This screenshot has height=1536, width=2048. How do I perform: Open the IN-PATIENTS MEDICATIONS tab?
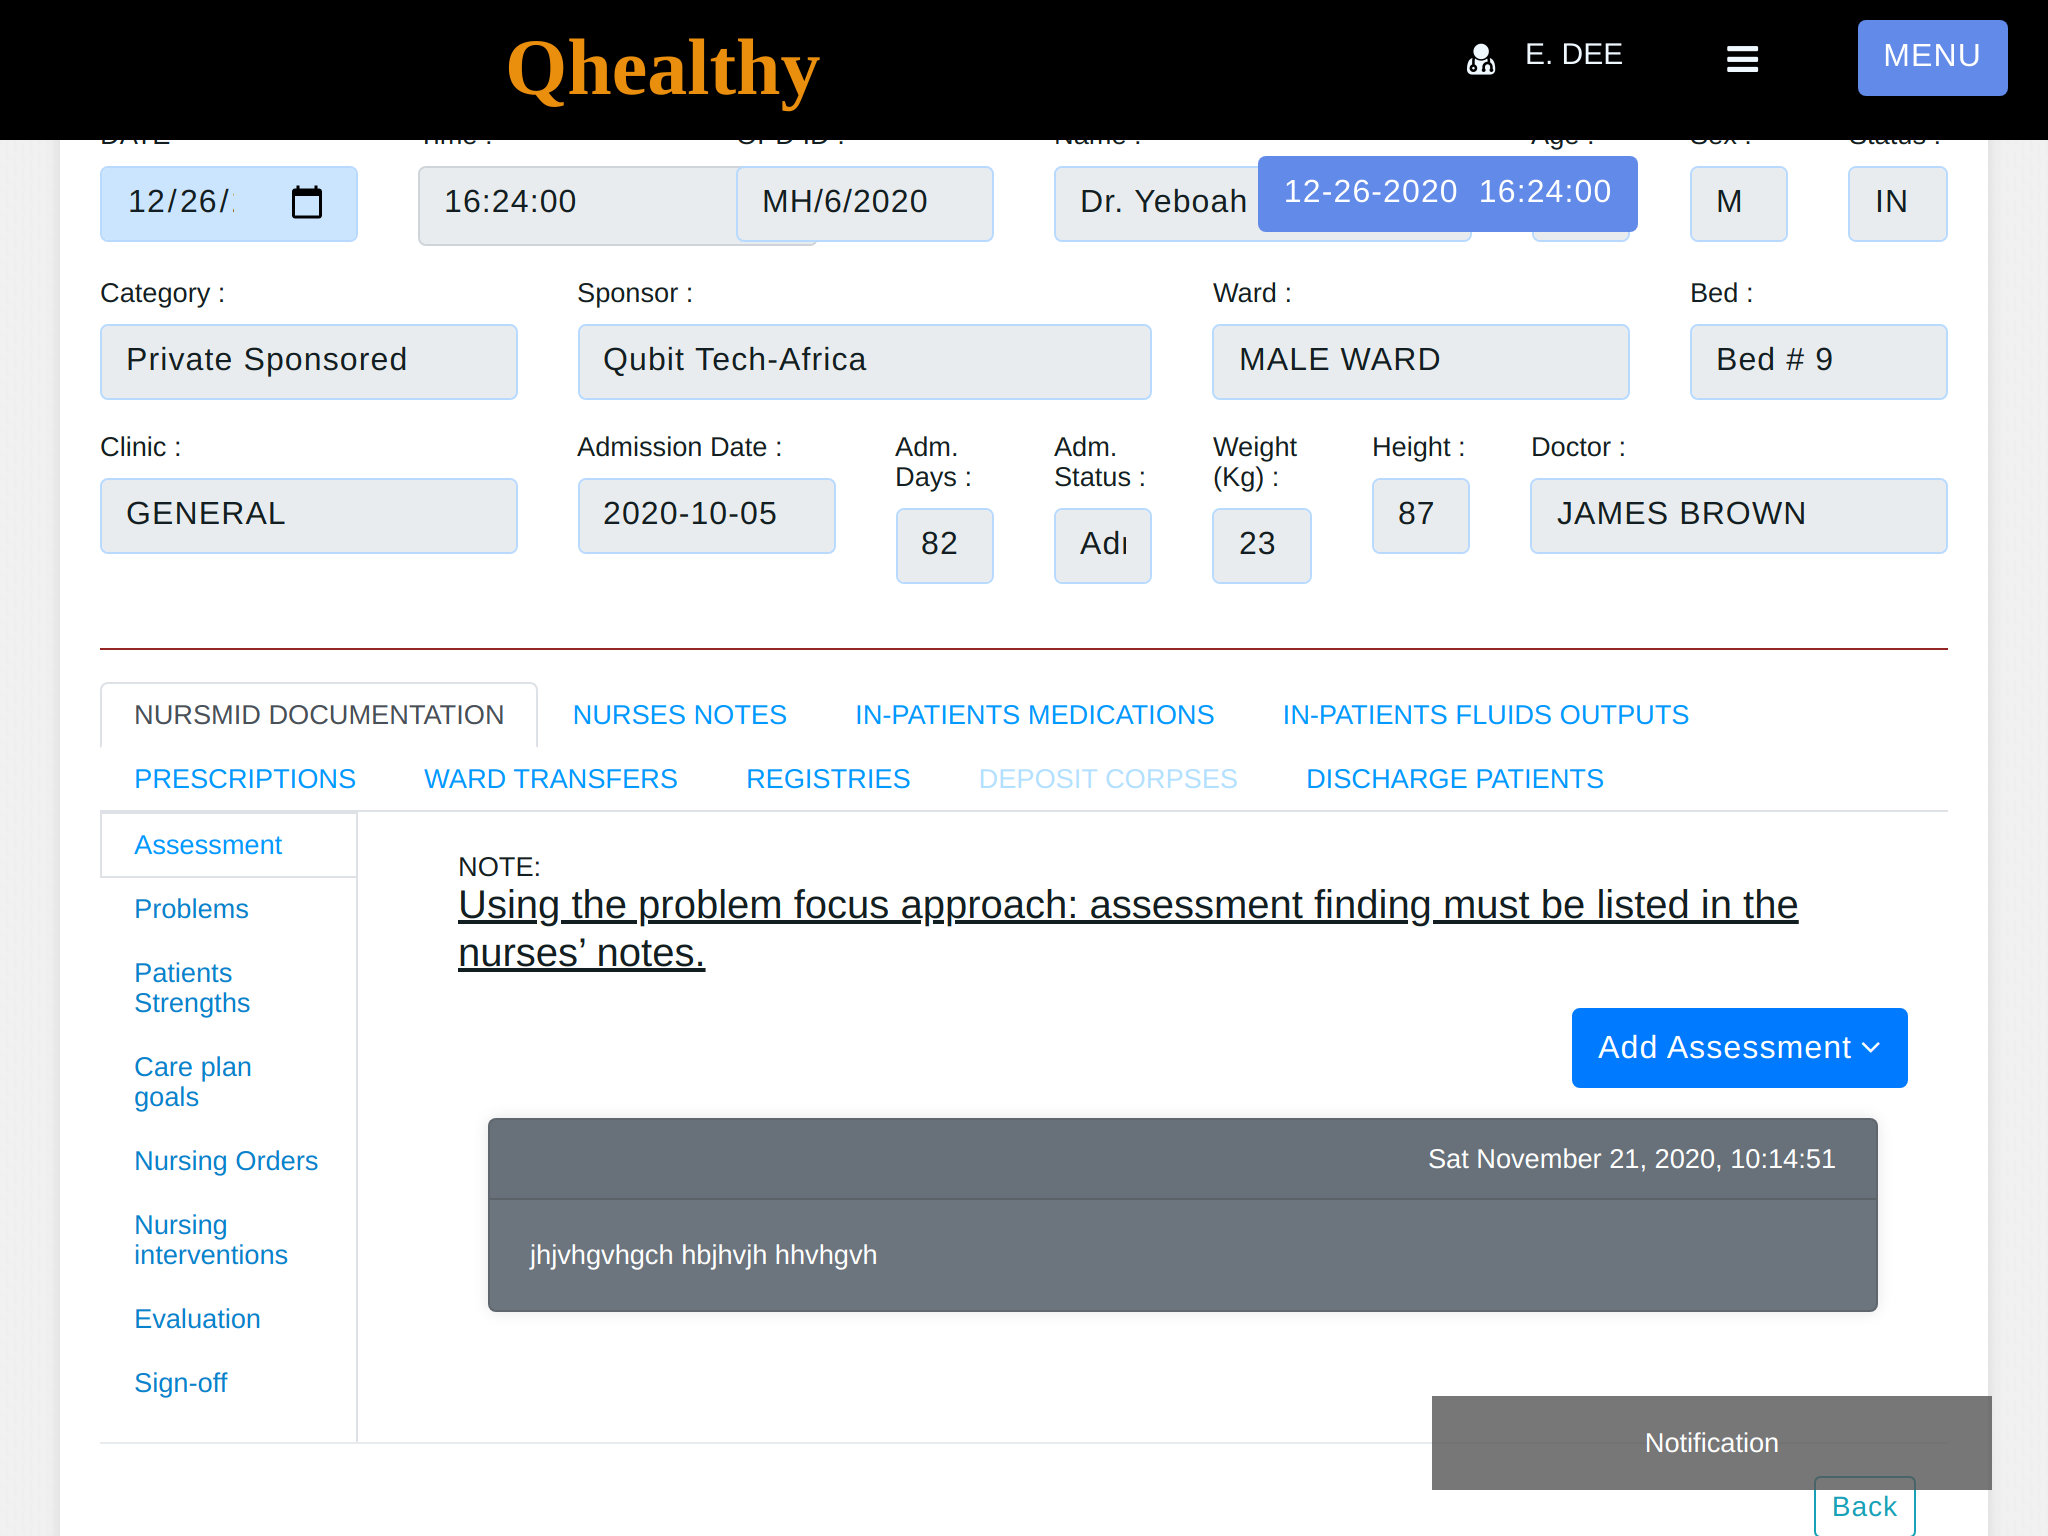click(1034, 715)
